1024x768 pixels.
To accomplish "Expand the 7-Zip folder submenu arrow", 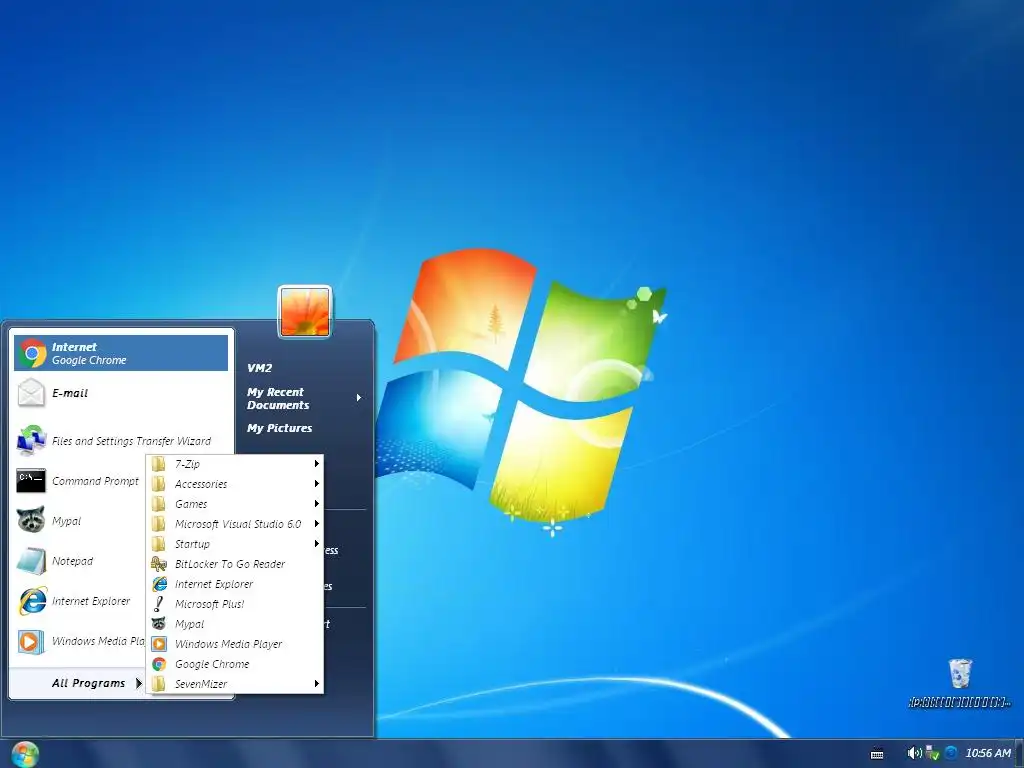I will pyautogui.click(x=317, y=464).
